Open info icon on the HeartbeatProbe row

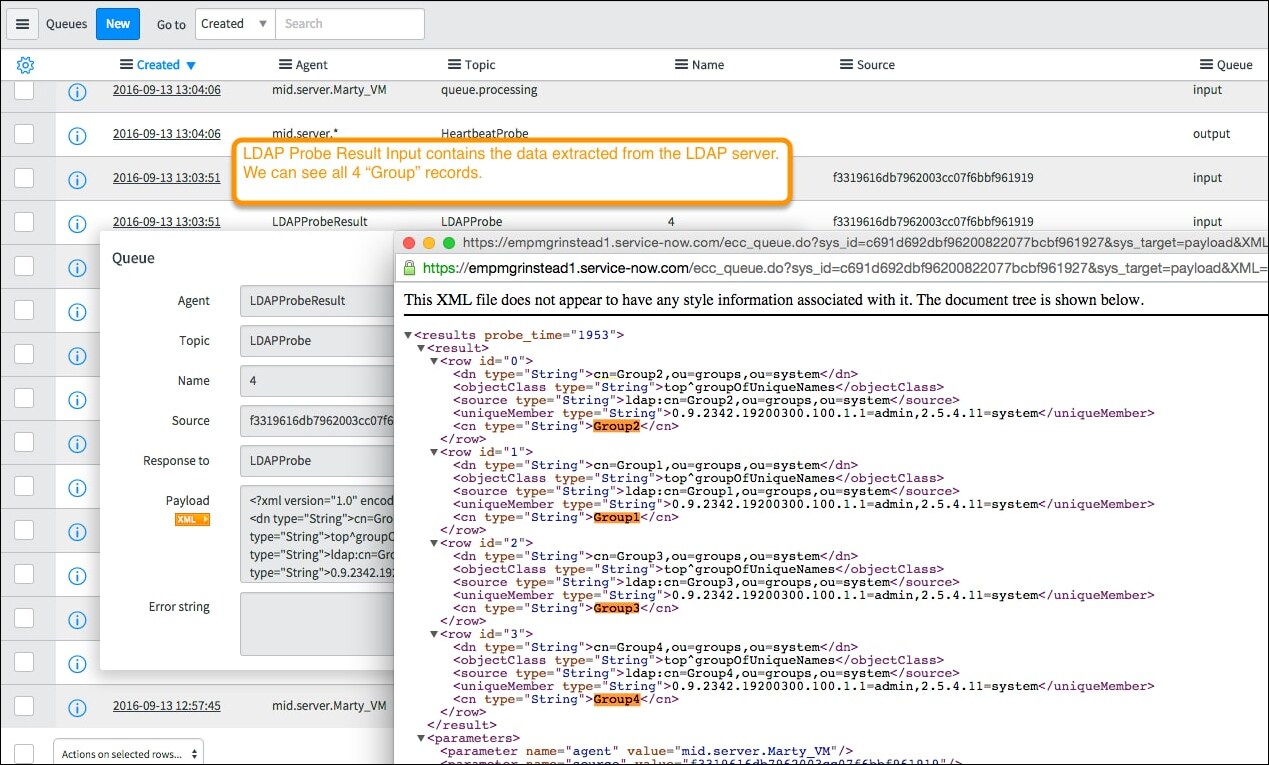78,134
